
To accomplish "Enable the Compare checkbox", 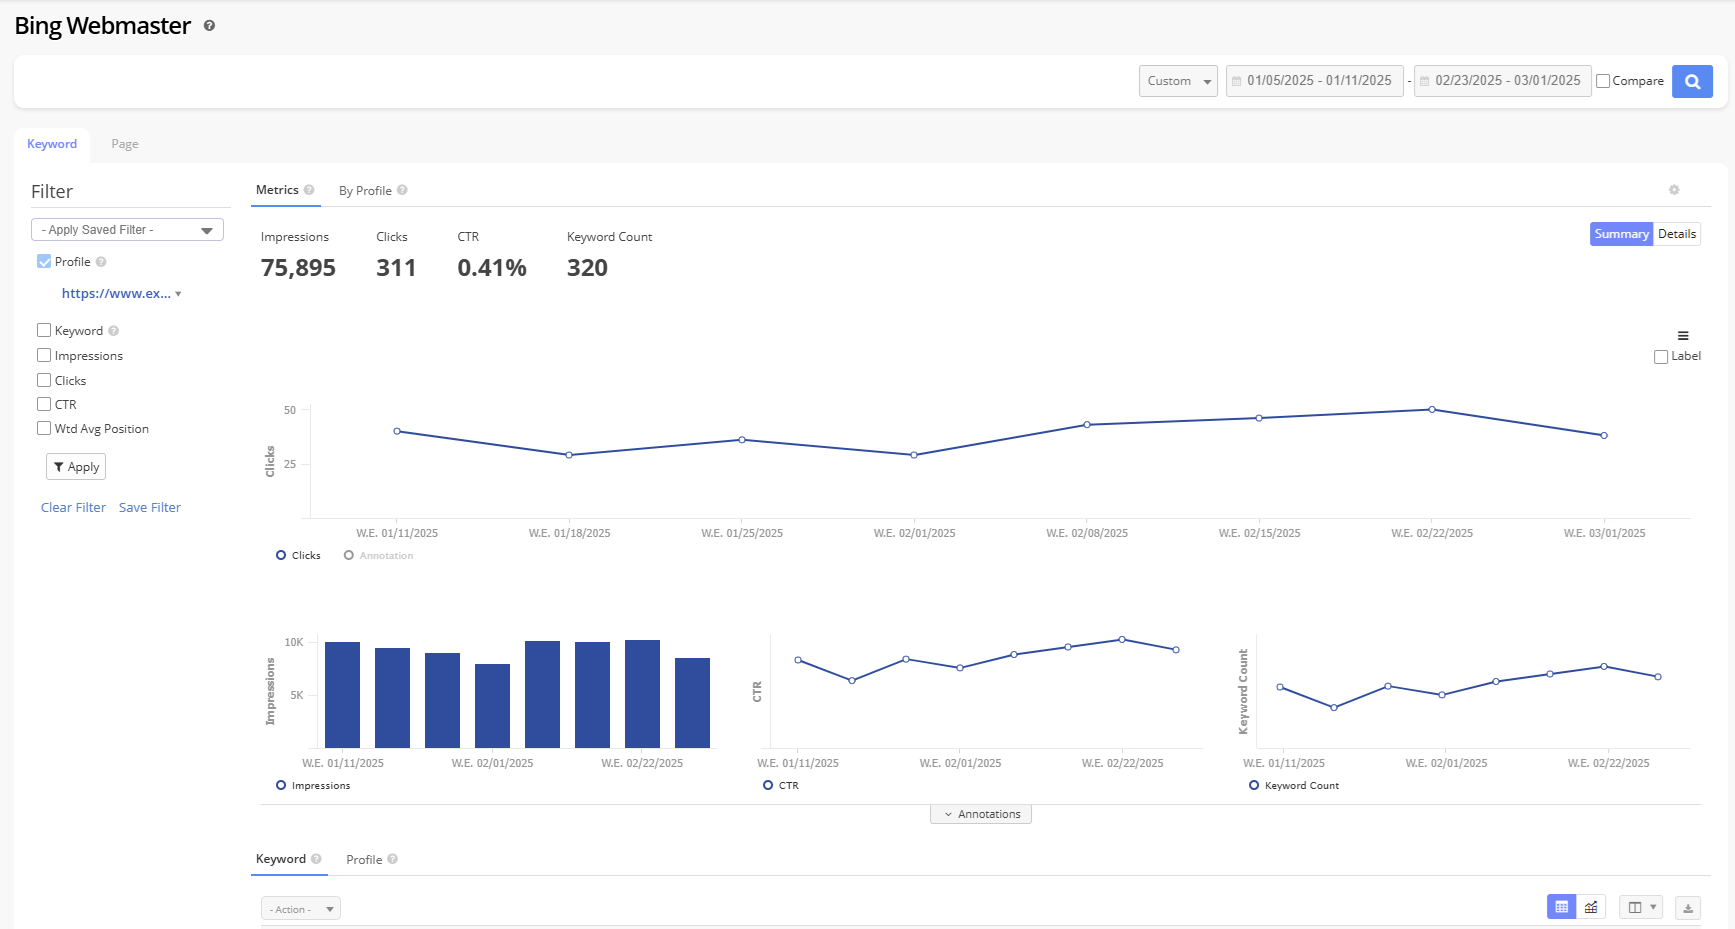I will pos(1603,81).
